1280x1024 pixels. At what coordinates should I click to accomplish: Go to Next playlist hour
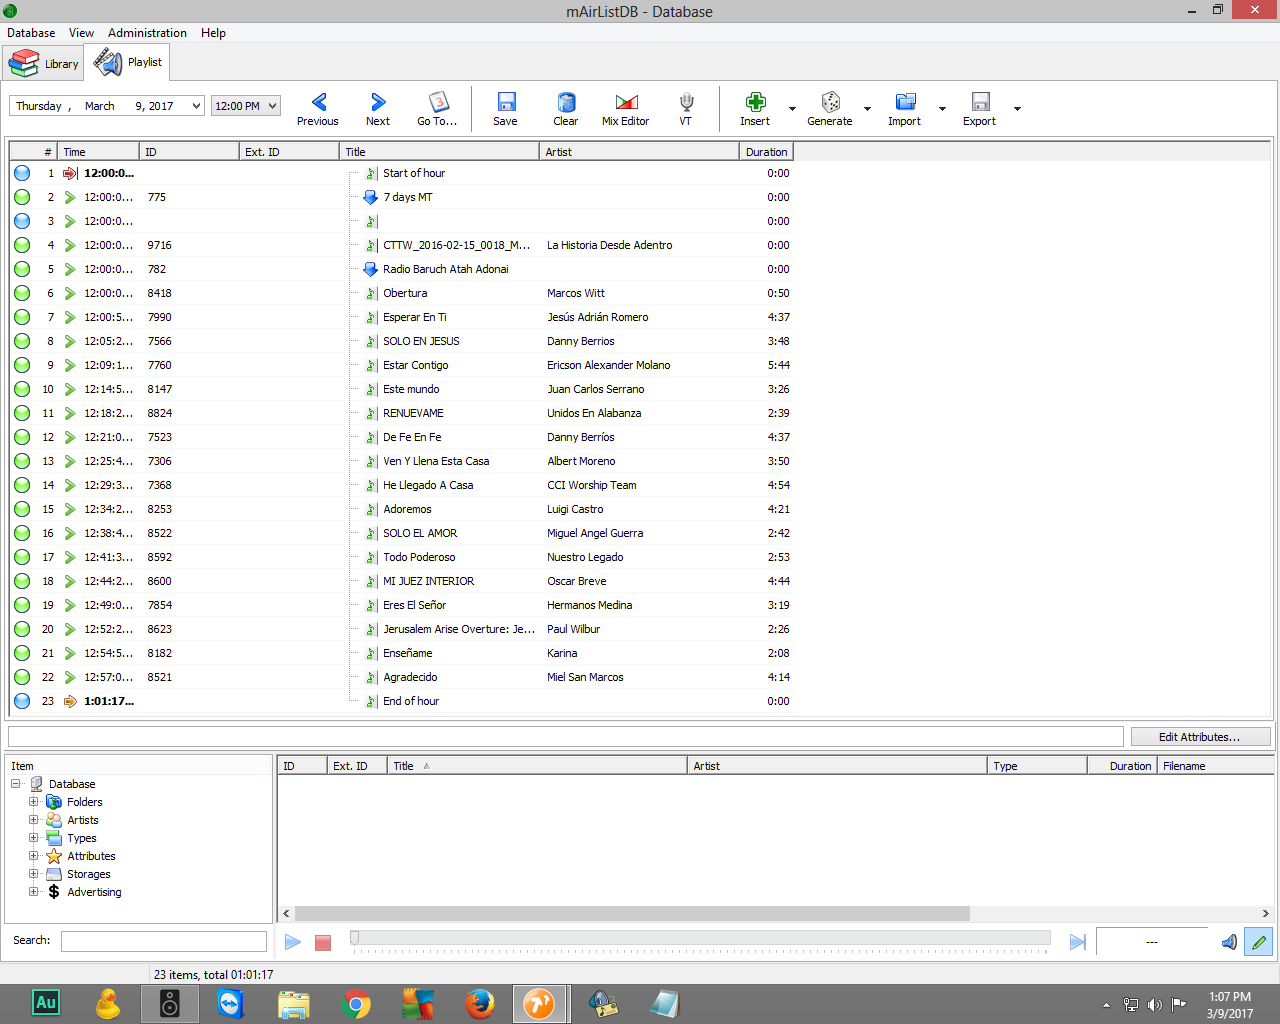(x=378, y=109)
